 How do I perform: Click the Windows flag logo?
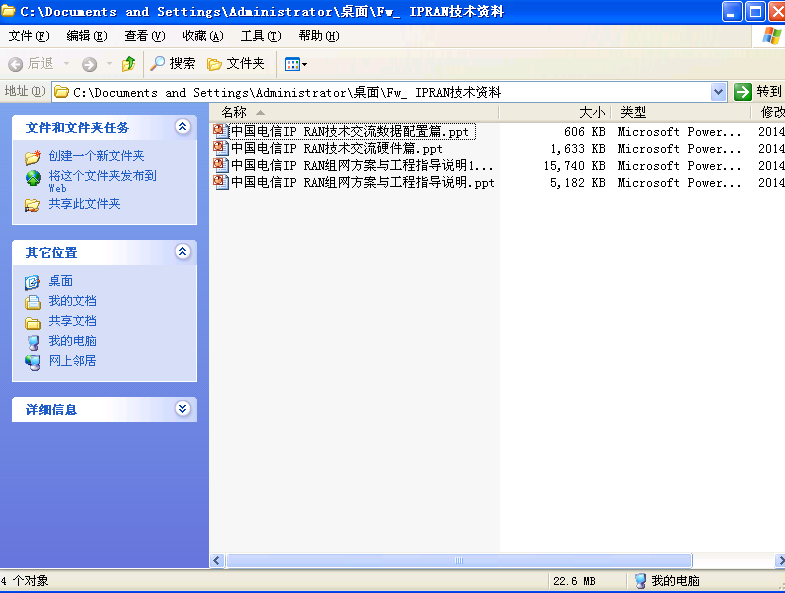(x=771, y=36)
